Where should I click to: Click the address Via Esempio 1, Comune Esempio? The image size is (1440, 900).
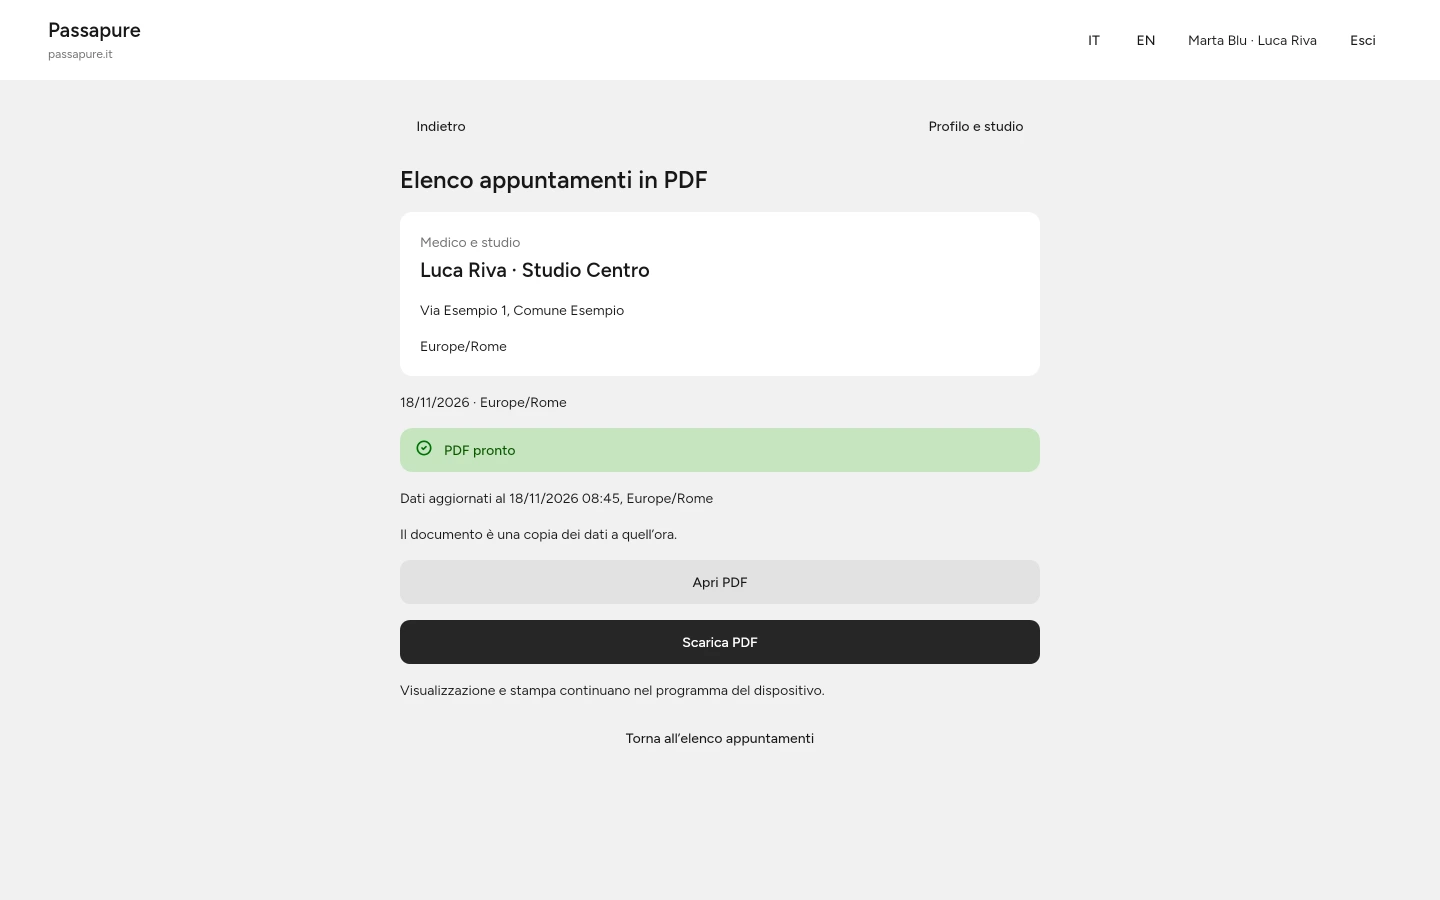(x=522, y=310)
